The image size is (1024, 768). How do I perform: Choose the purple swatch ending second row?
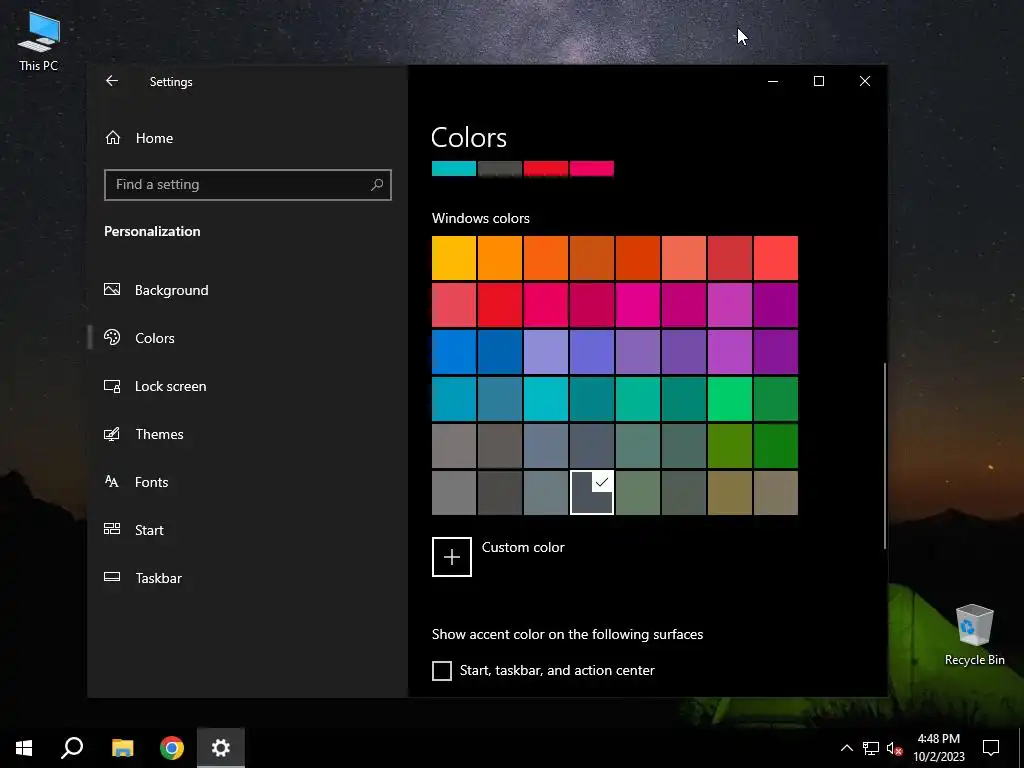coord(776,305)
